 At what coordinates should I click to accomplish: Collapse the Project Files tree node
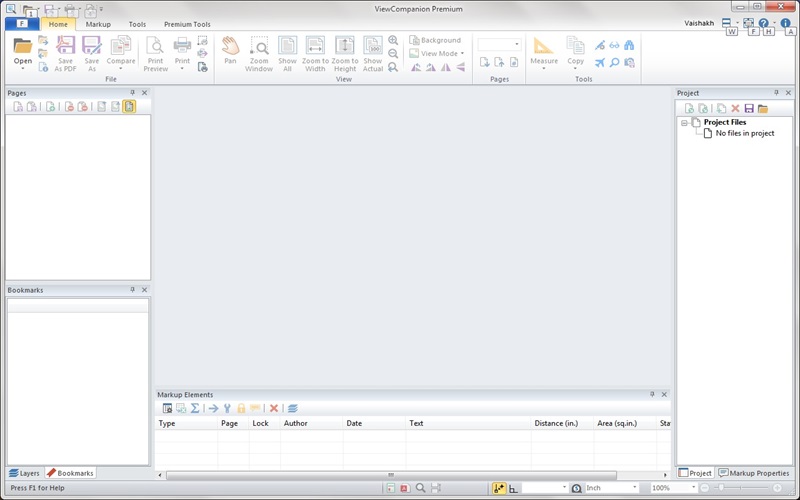point(684,122)
